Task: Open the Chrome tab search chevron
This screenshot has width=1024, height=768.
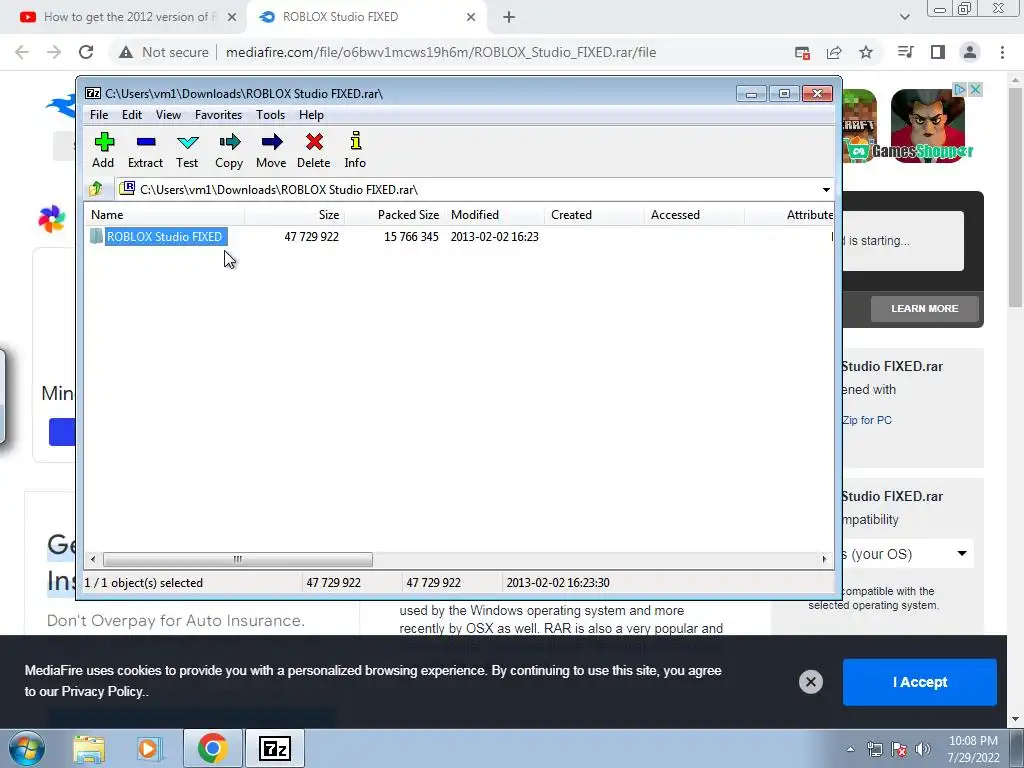Action: 904,17
